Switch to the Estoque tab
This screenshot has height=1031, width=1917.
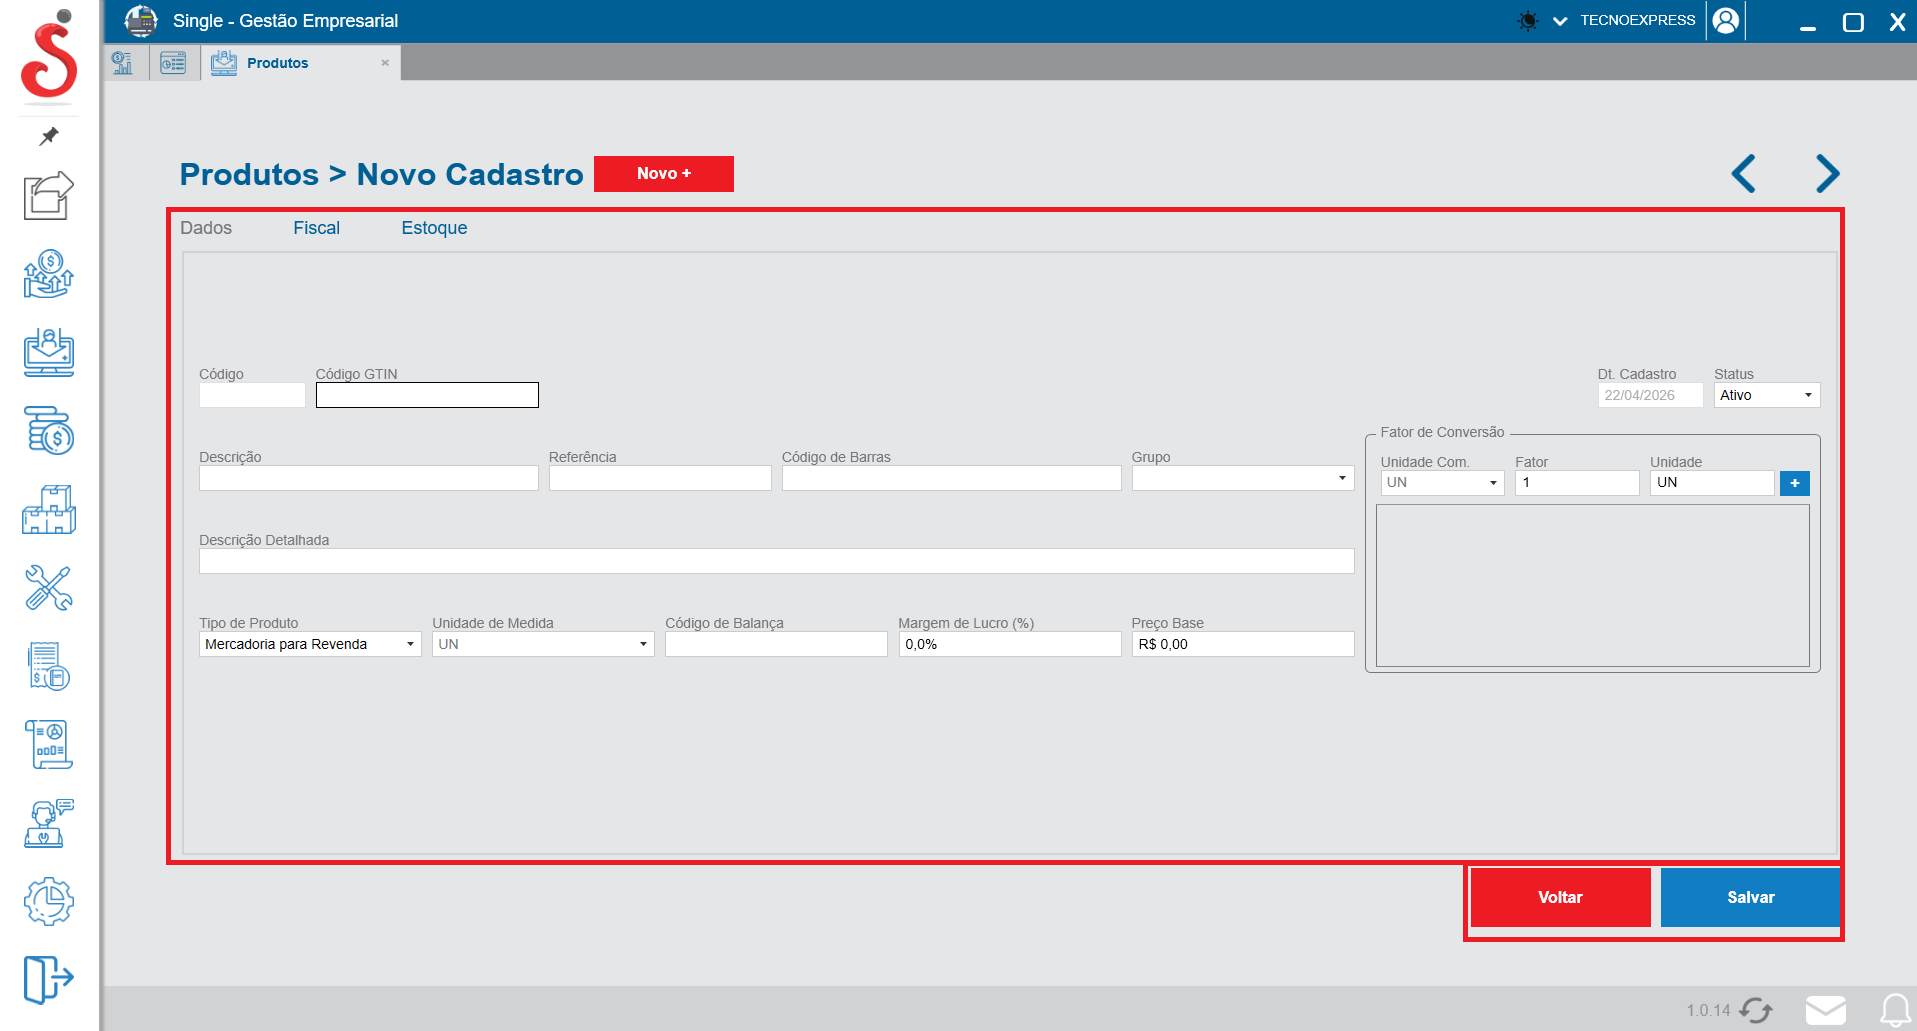click(x=434, y=228)
